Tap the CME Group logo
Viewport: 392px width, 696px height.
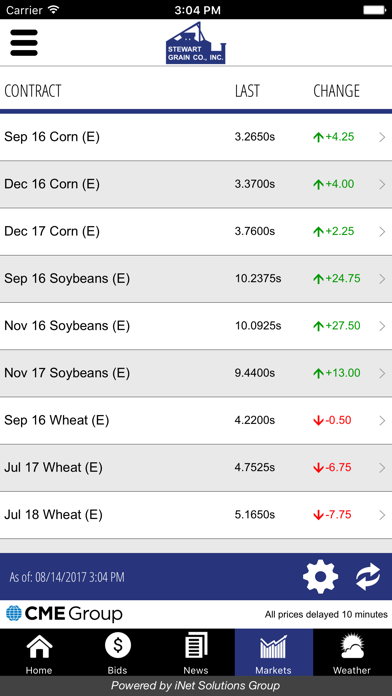tap(64, 614)
